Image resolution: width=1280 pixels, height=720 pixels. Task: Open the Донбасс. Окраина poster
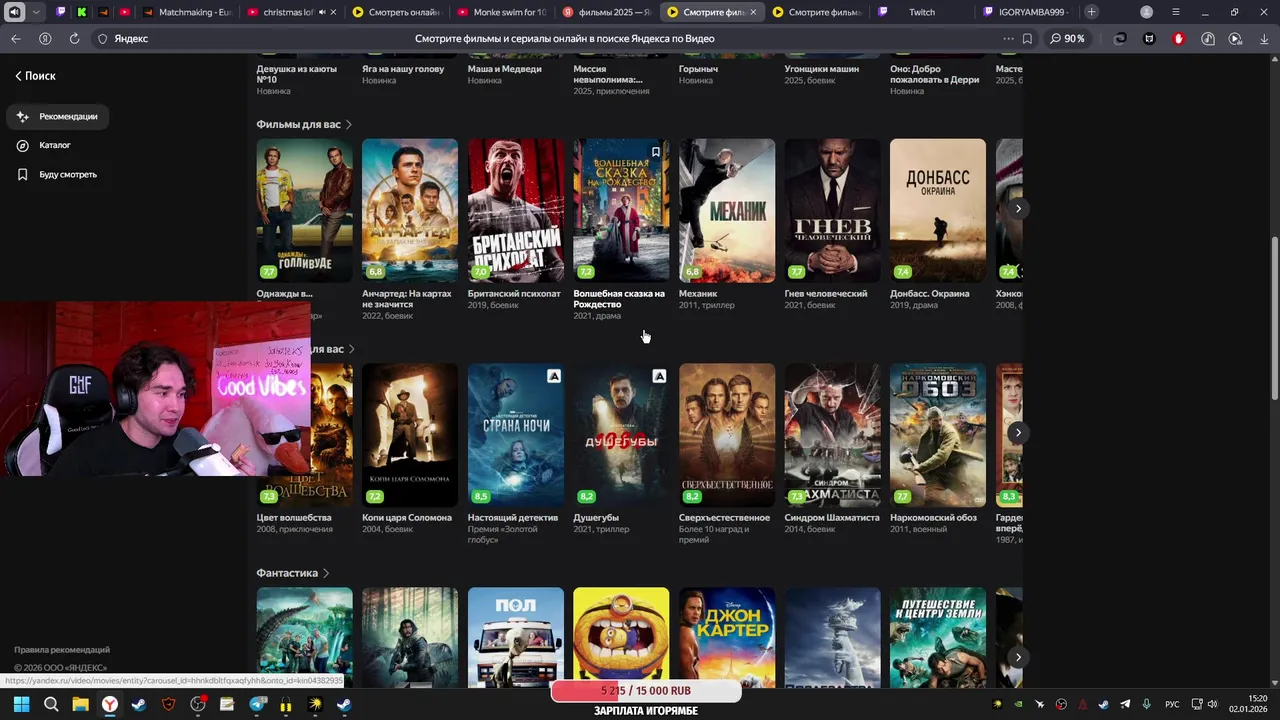[938, 210]
